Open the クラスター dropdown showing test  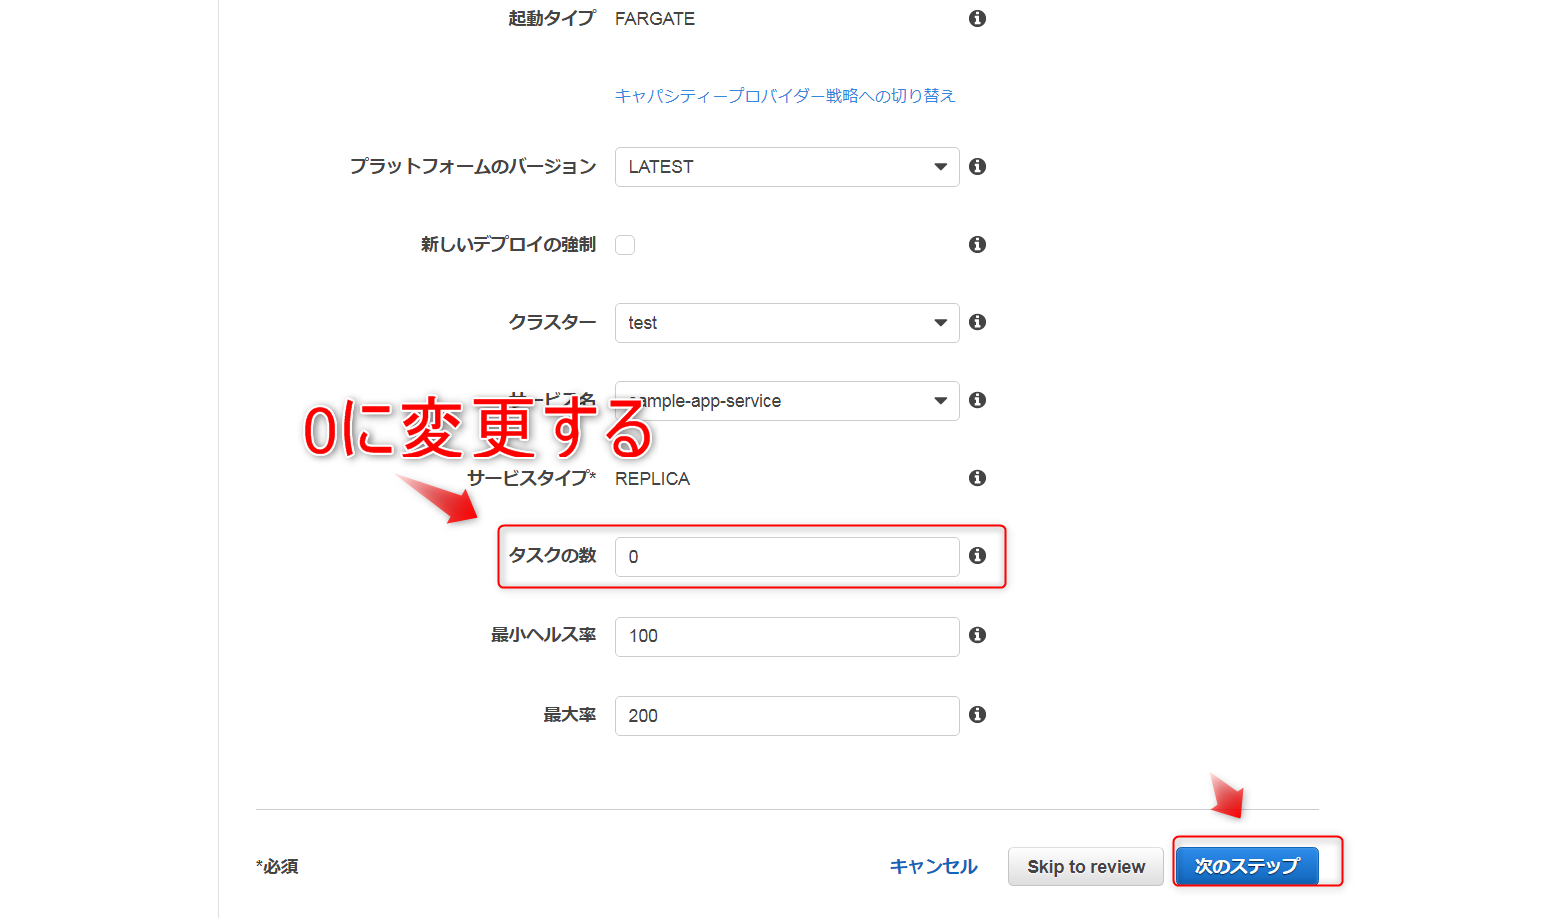pos(787,323)
